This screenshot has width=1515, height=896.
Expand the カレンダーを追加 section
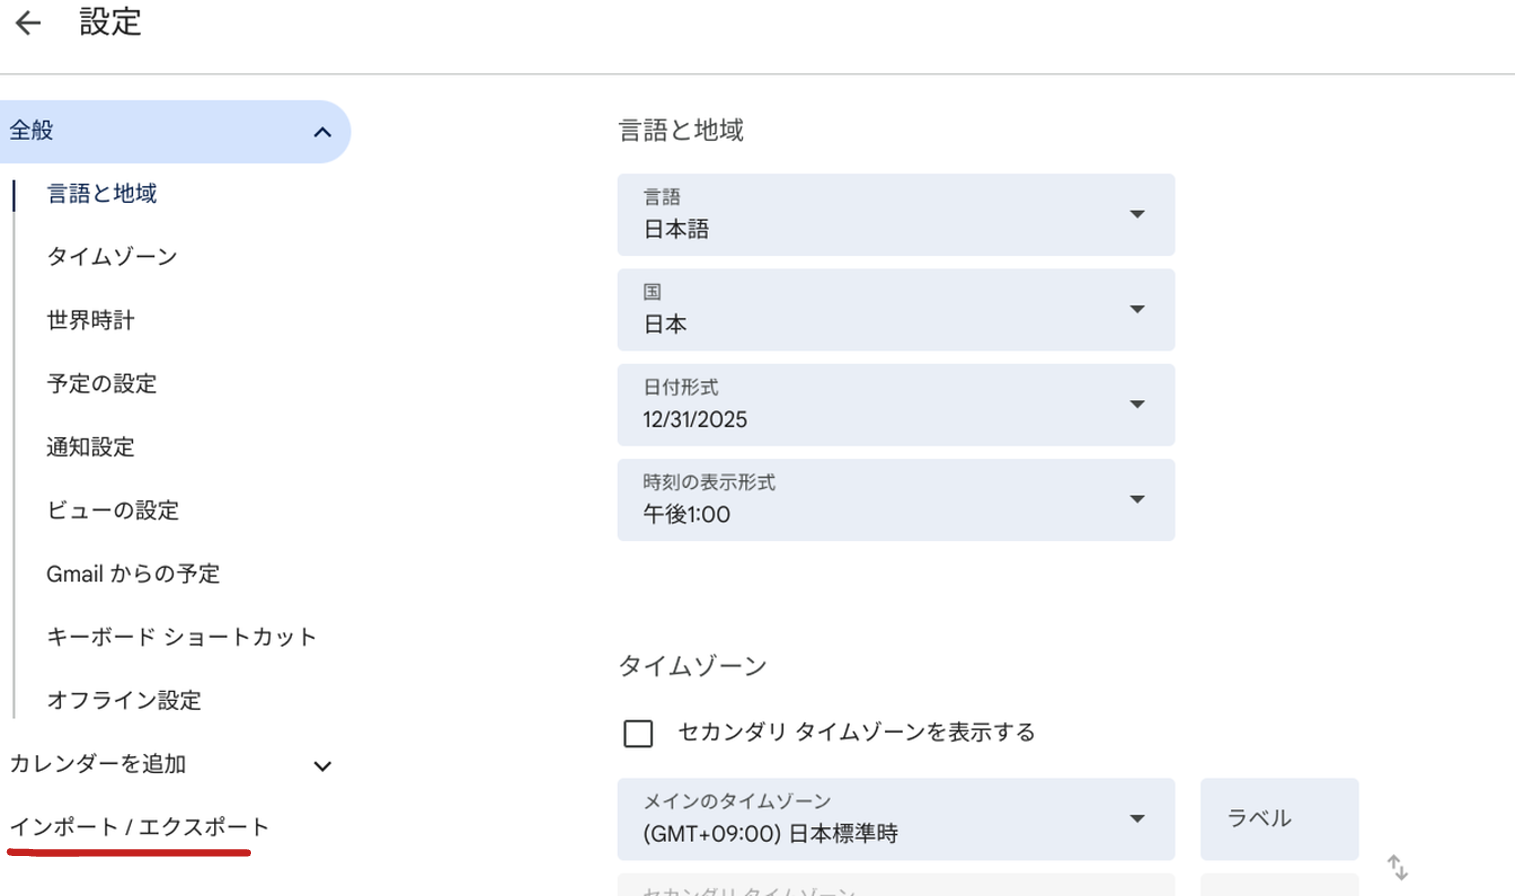tap(322, 766)
